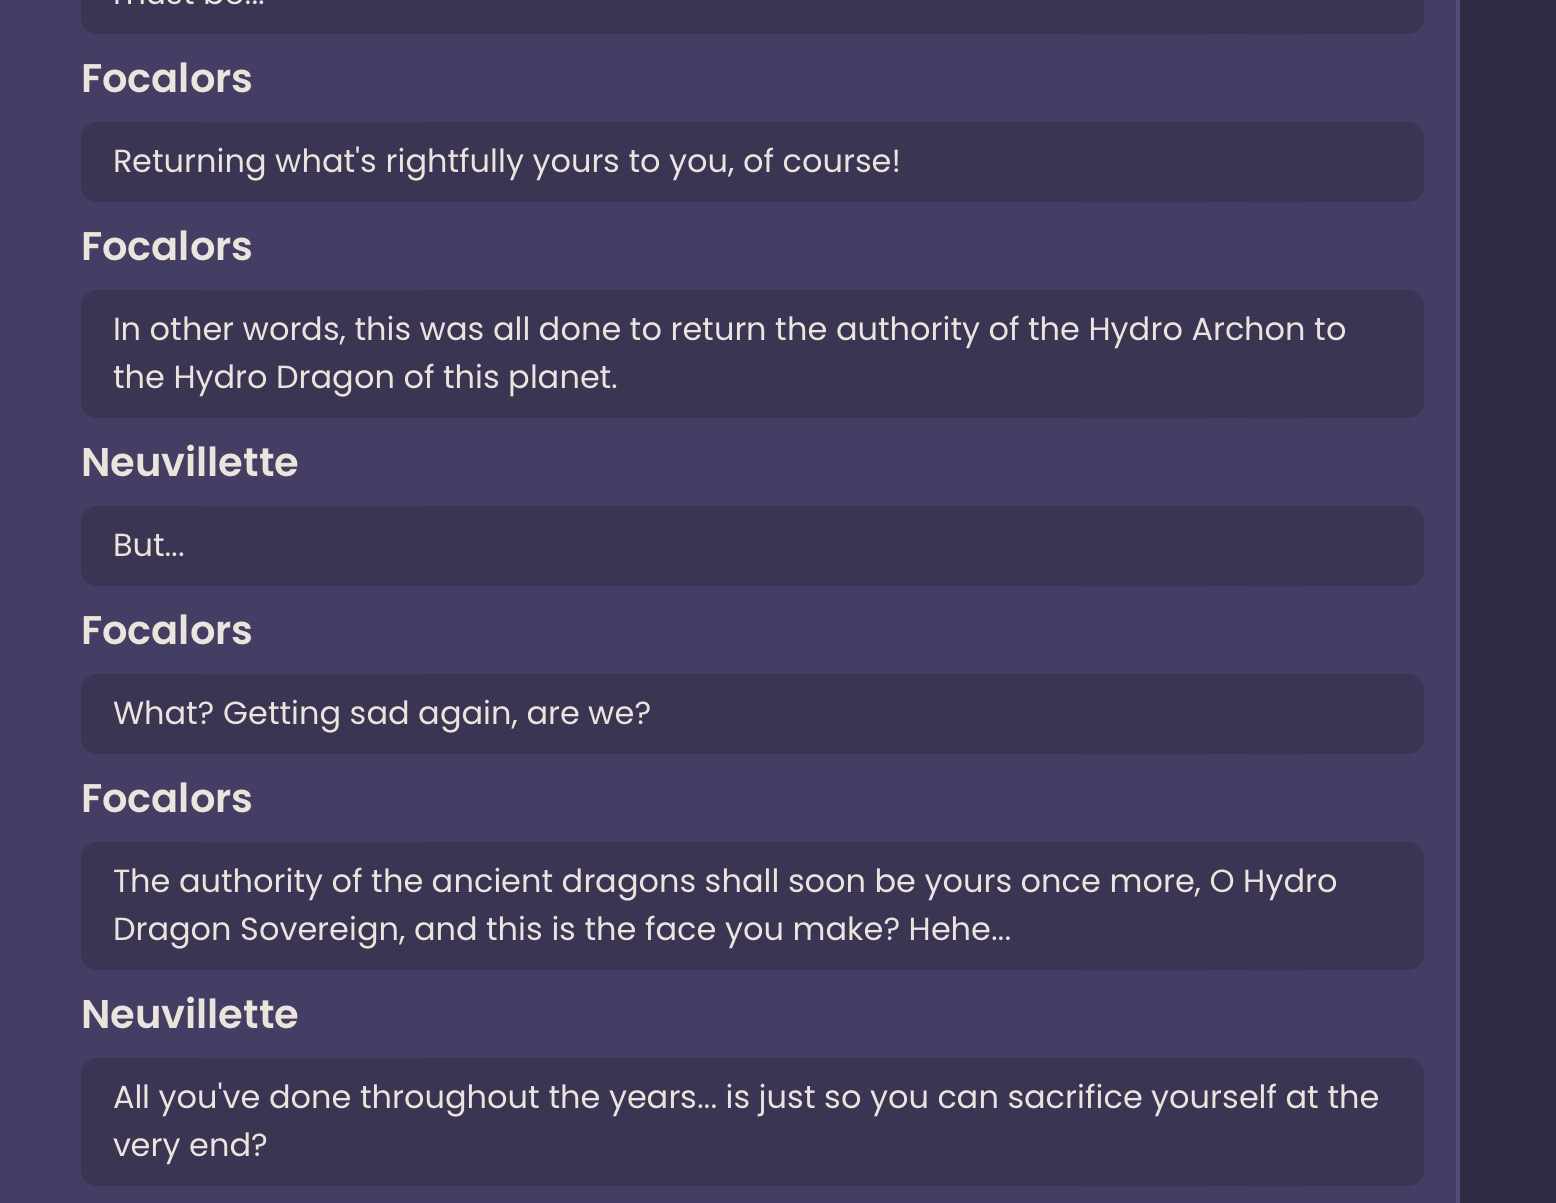Image resolution: width=1556 pixels, height=1203 pixels.
Task: Click the Focalors name above "The authority of"
Action: (166, 799)
